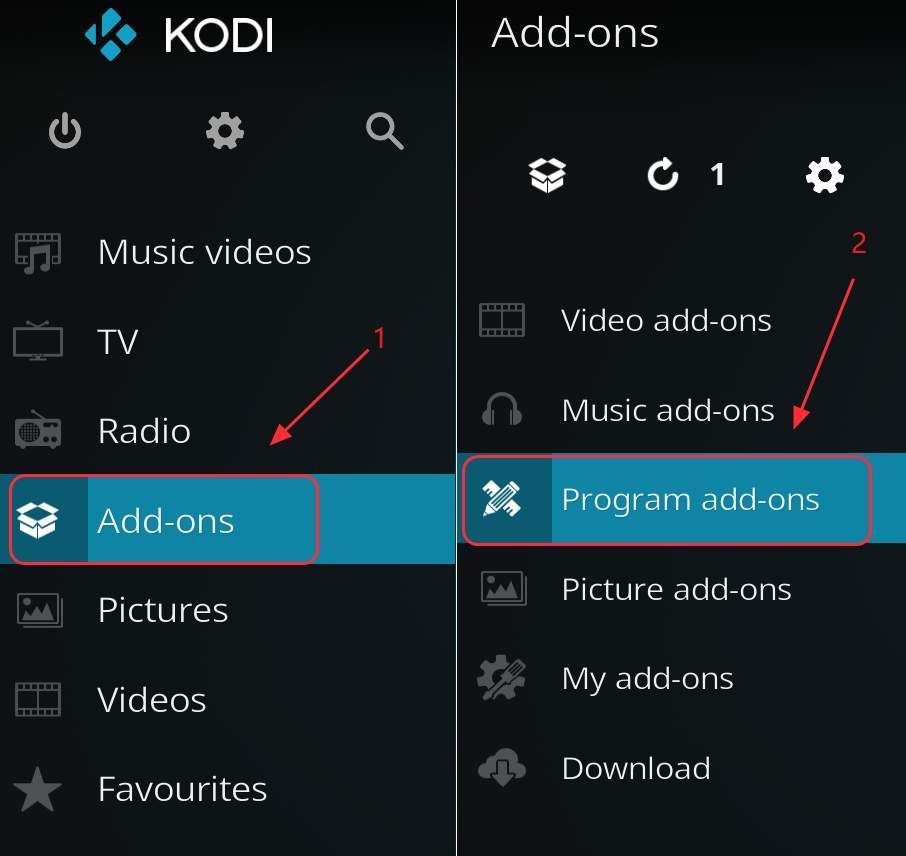
Task: Open Add-ons settings gear icon
Action: (x=825, y=175)
